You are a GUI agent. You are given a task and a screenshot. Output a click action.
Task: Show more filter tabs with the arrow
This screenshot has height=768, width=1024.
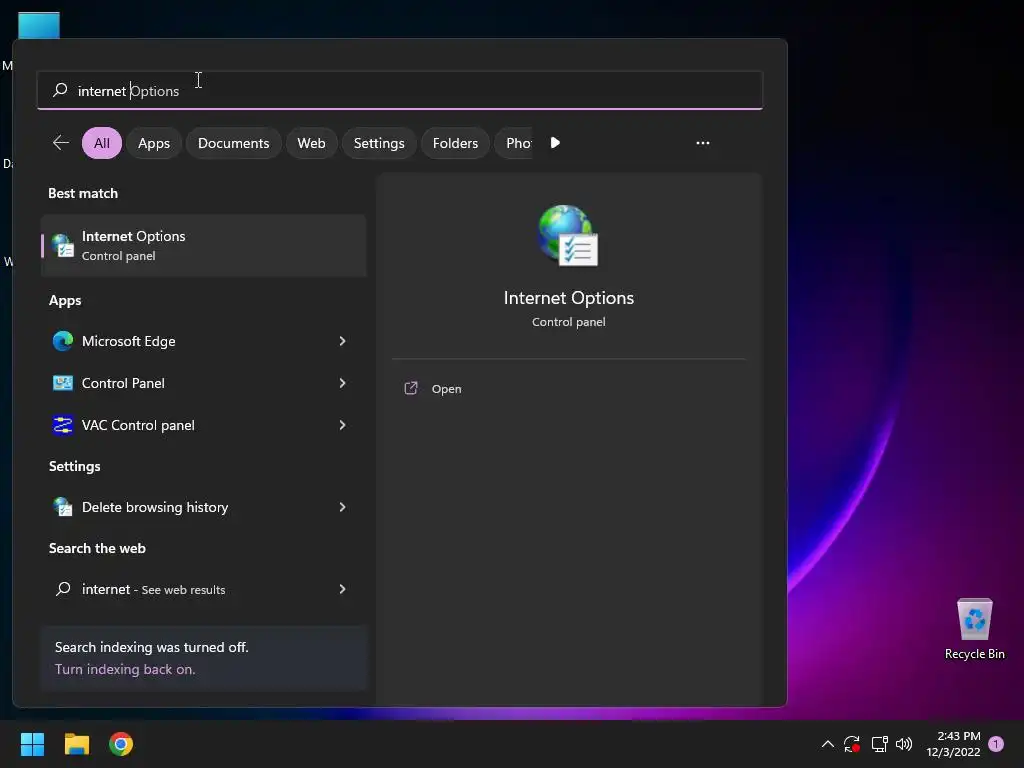coord(555,142)
